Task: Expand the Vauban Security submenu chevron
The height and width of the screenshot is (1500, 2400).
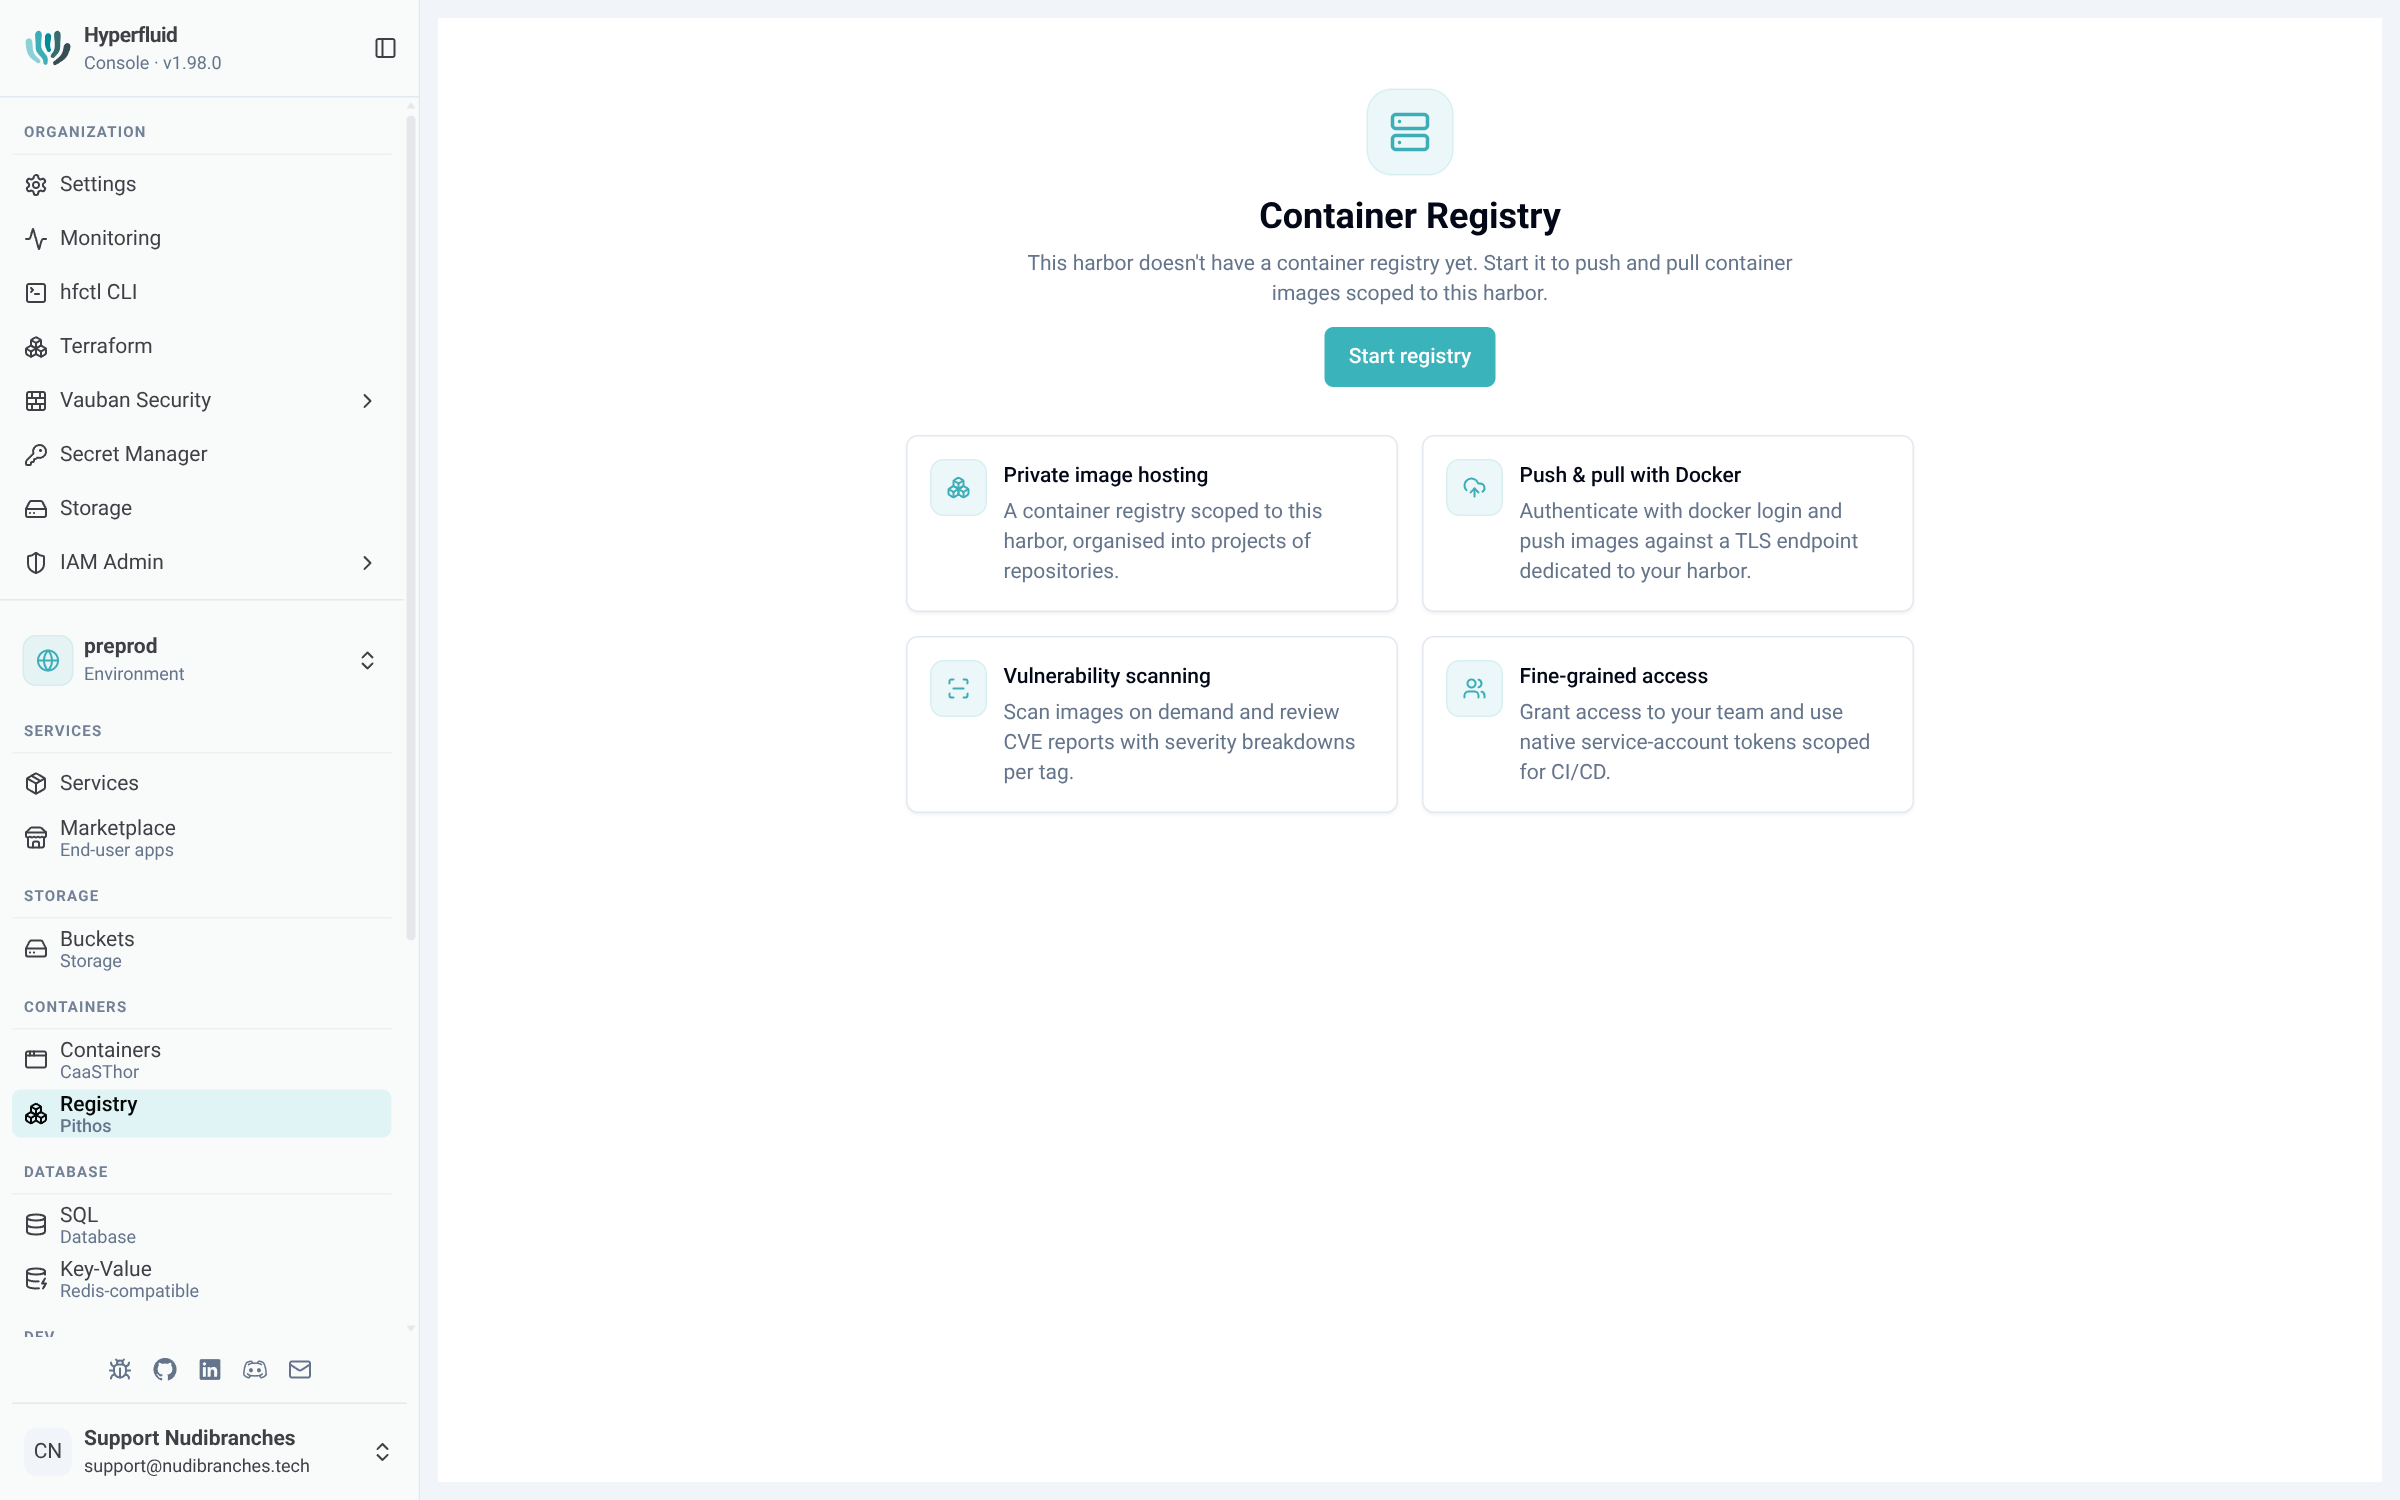Action: tap(367, 401)
